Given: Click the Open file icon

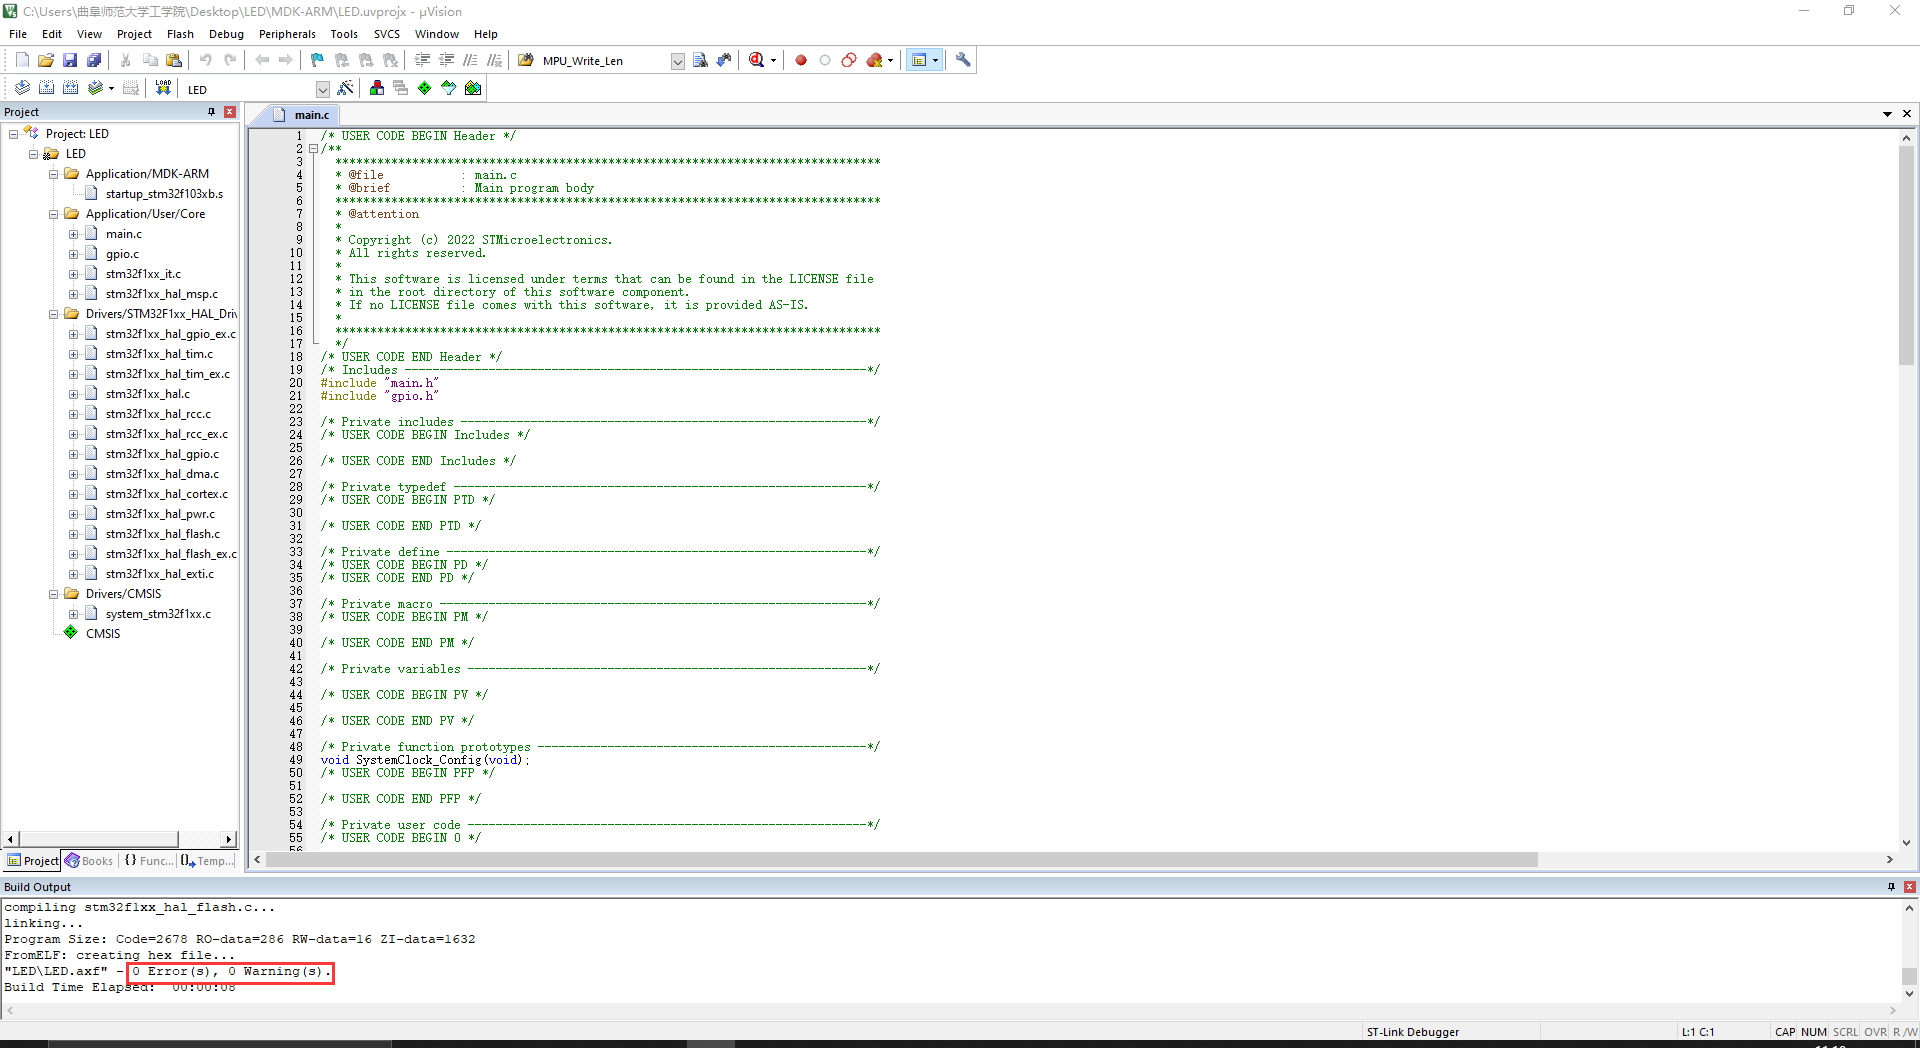Looking at the screenshot, I should [46, 60].
